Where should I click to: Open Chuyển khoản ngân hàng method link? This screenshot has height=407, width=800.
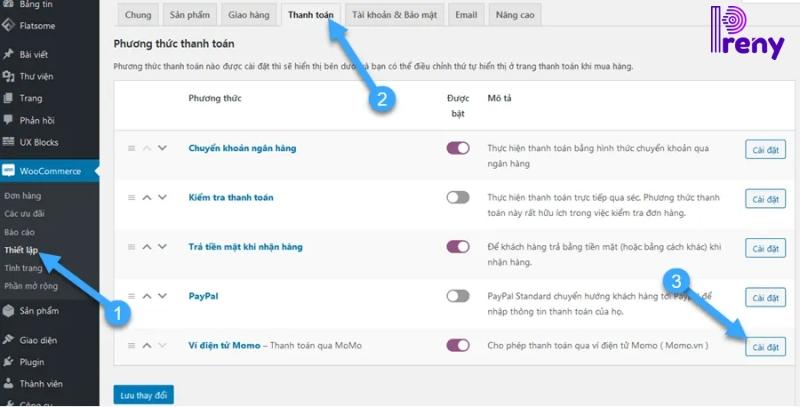click(x=242, y=148)
